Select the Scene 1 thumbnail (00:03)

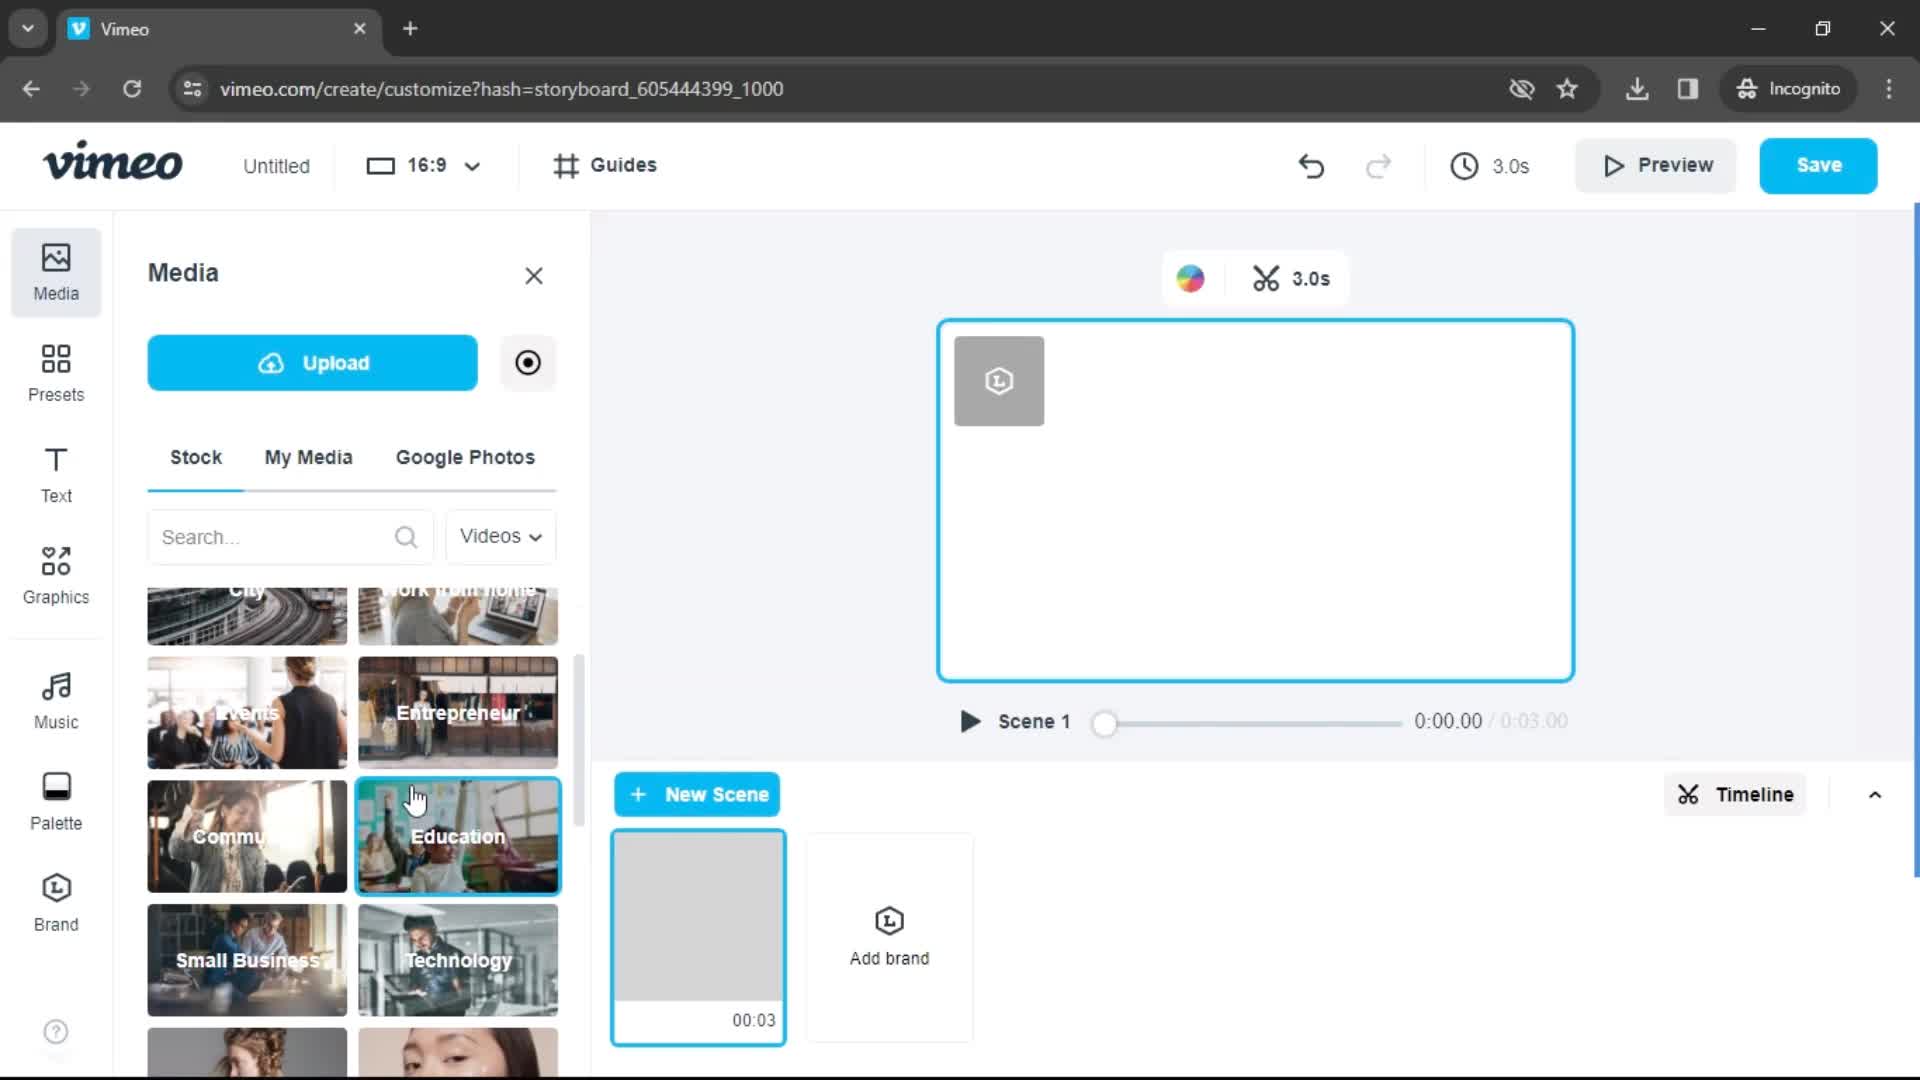click(x=699, y=937)
